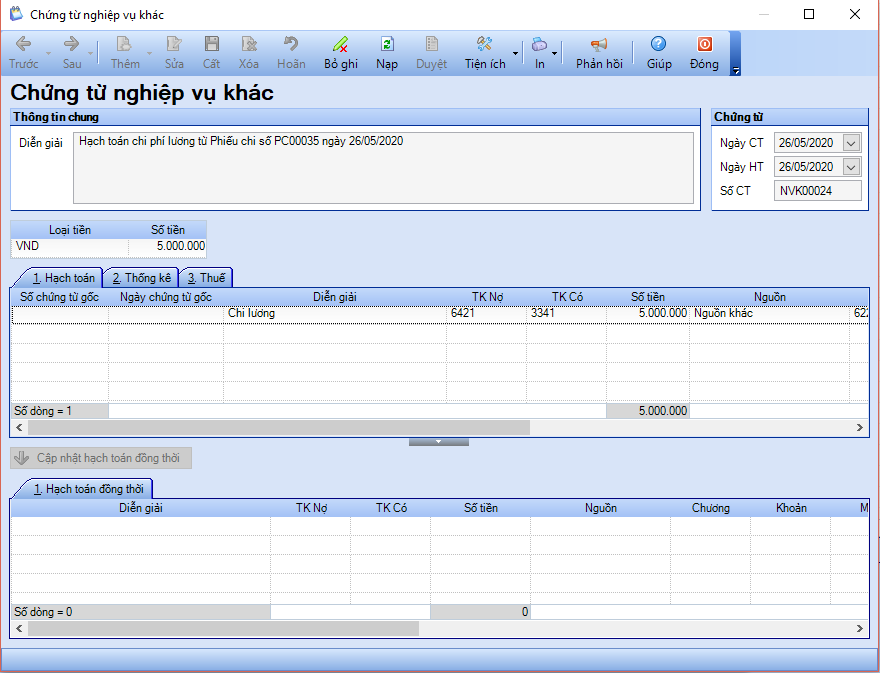Open the Tiện ích dropdown arrow
The height and width of the screenshot is (673, 880).
pos(515,52)
